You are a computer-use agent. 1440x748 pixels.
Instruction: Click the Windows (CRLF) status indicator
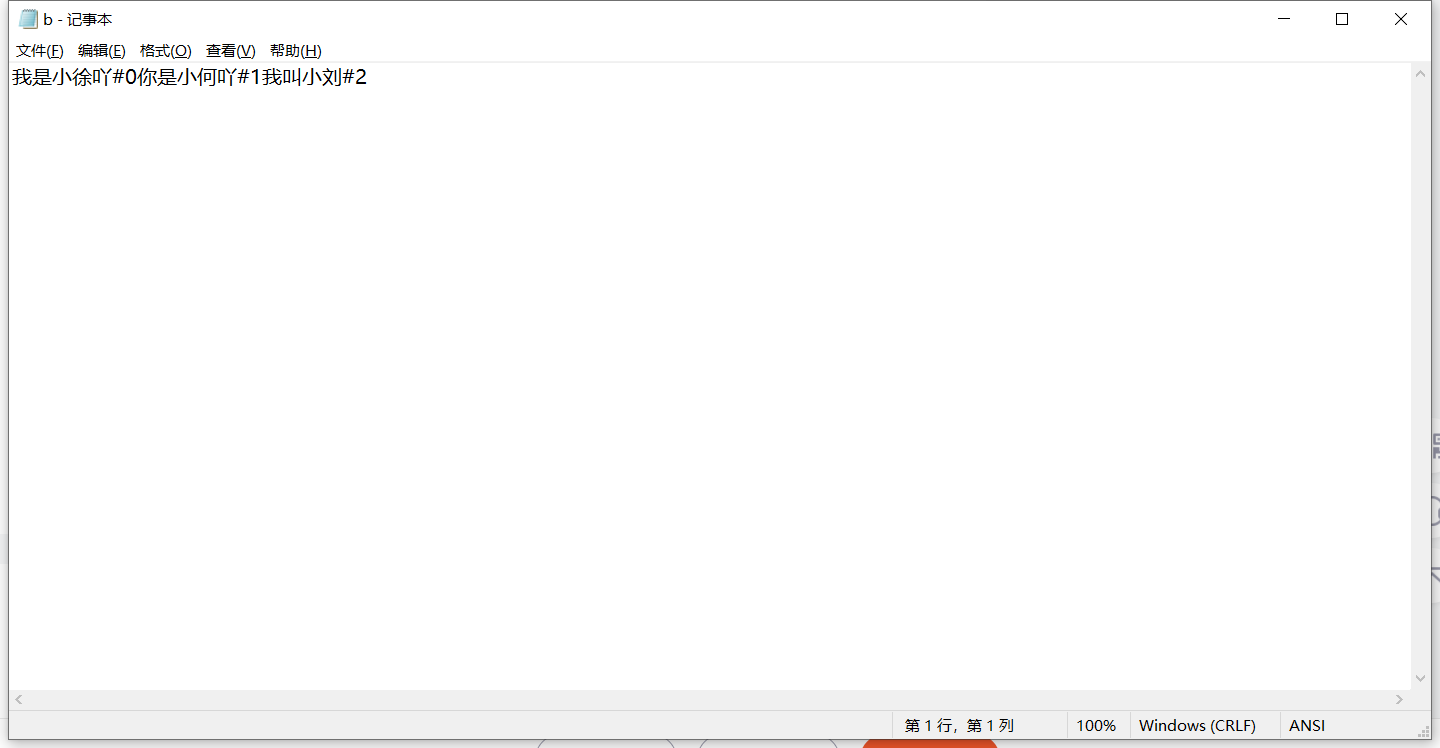[1197, 726]
